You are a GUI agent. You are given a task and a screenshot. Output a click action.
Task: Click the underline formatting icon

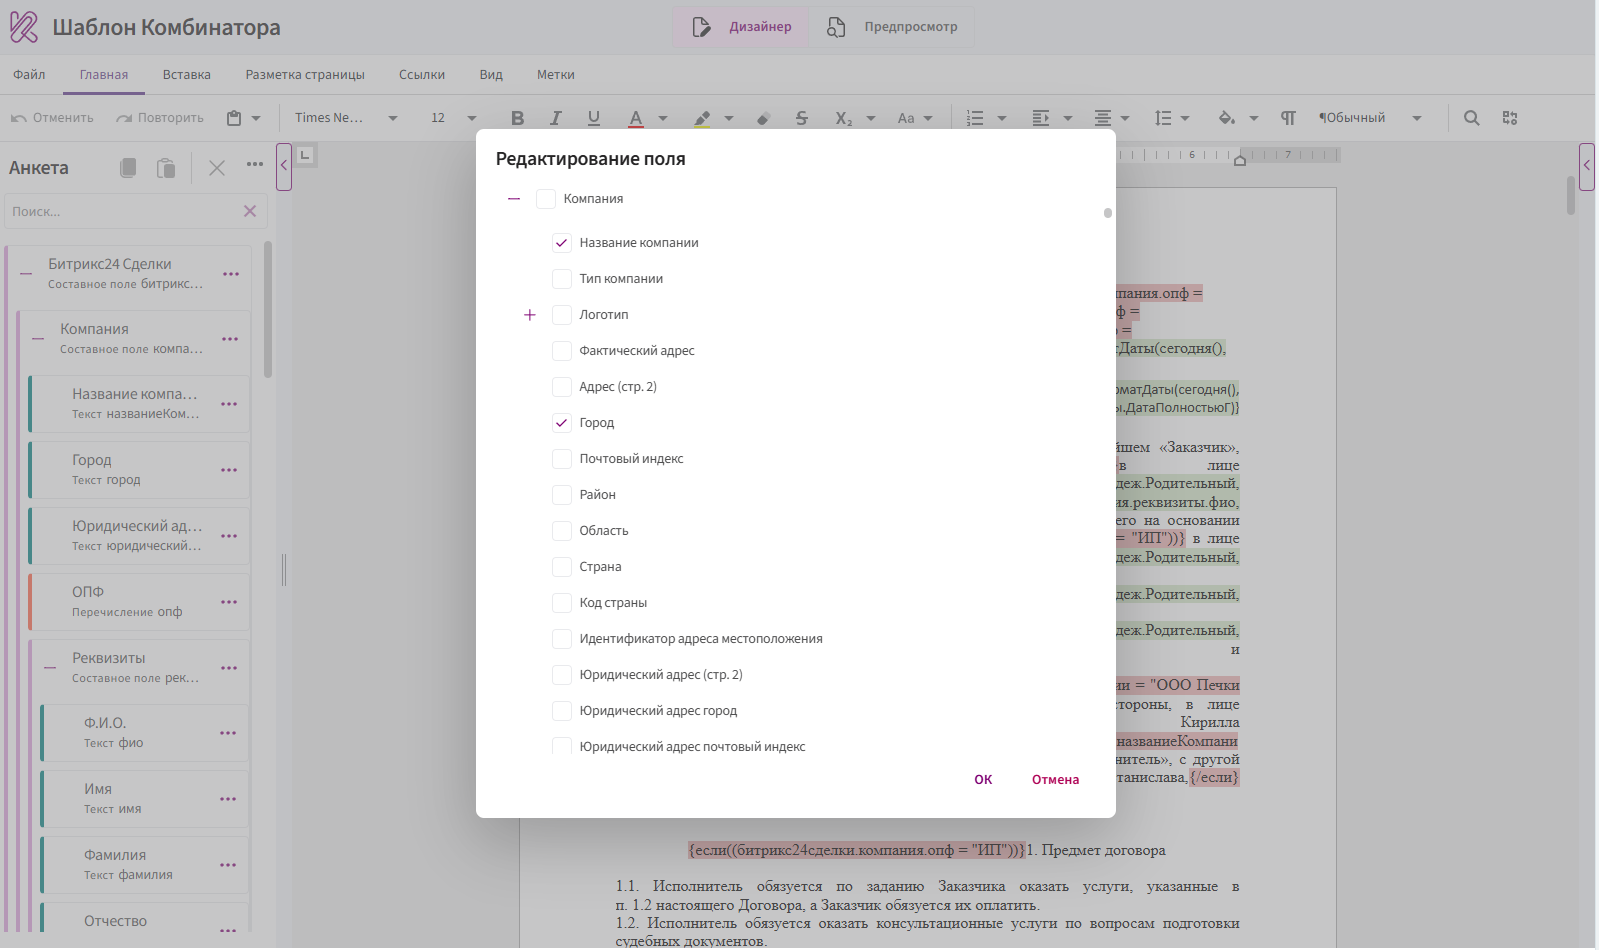pyautogui.click(x=594, y=118)
